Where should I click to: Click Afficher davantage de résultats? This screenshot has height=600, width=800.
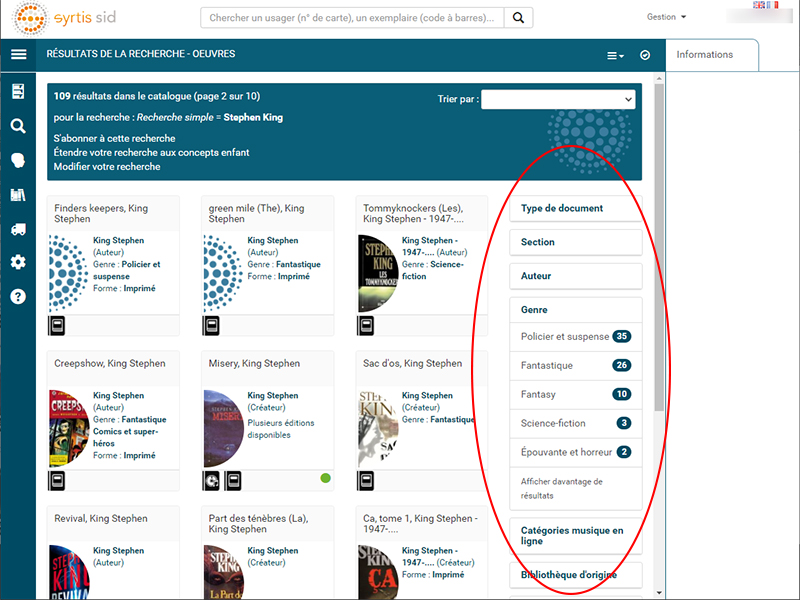click(562, 488)
